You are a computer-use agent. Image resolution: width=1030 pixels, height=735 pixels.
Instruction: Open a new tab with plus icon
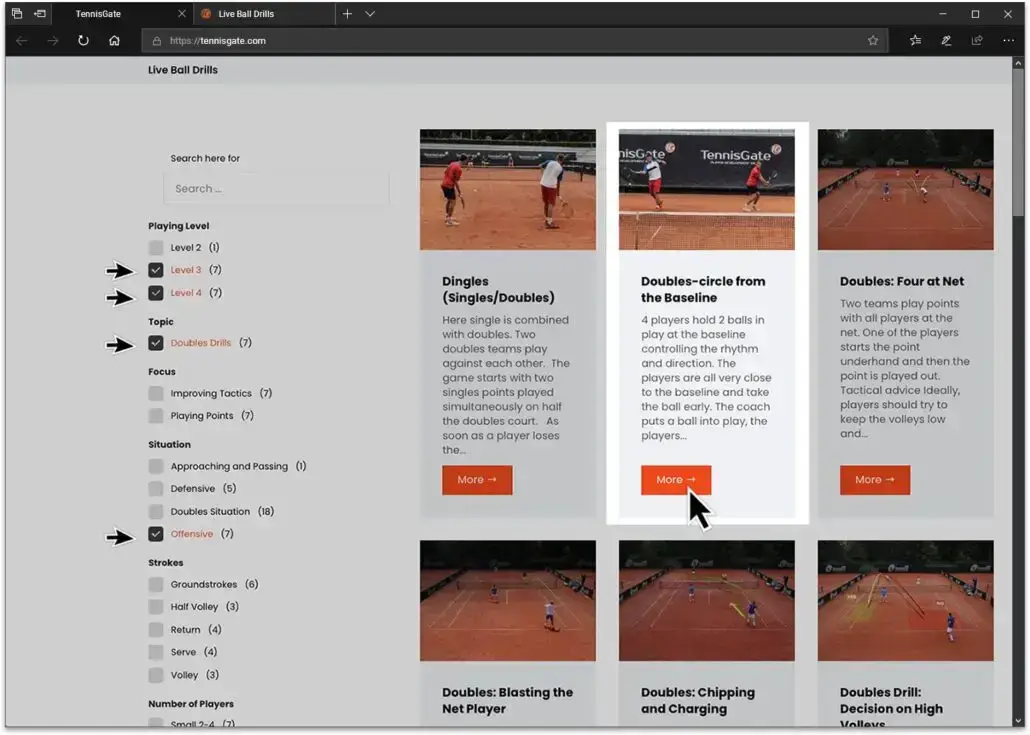coord(347,14)
